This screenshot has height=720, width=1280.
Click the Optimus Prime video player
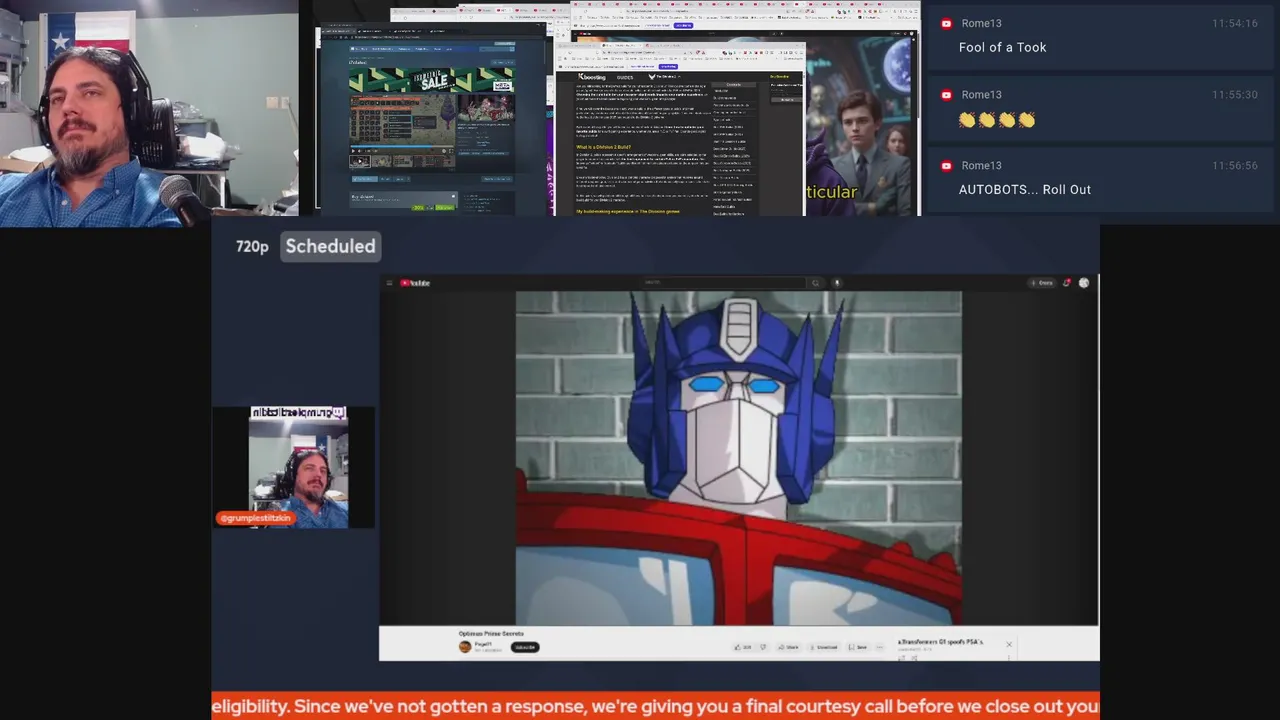click(739, 458)
